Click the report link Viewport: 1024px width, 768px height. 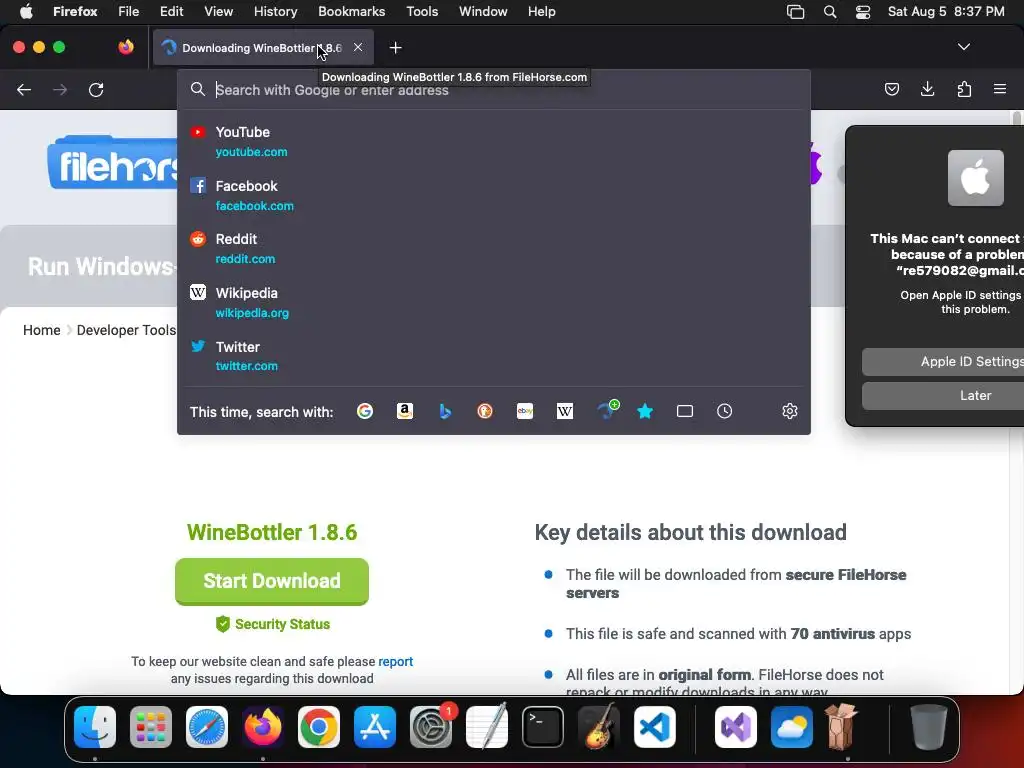(x=396, y=662)
